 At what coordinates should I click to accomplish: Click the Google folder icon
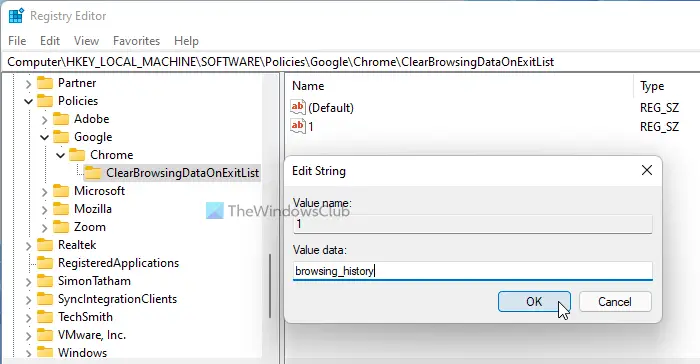point(61,137)
